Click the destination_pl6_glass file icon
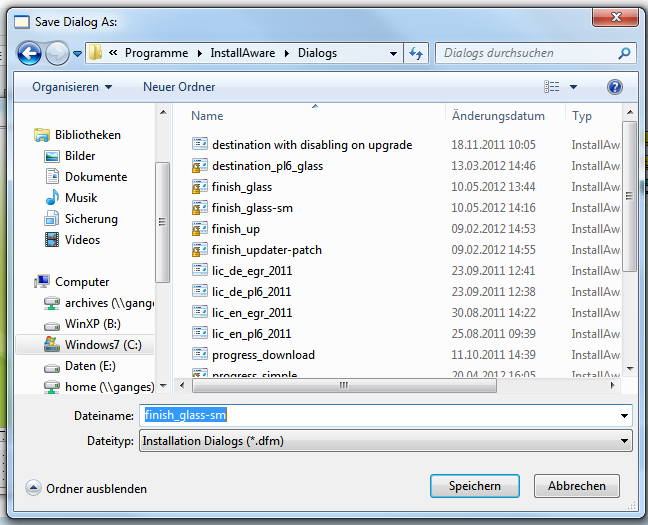Viewport: 648px width, 525px height. (x=200, y=166)
